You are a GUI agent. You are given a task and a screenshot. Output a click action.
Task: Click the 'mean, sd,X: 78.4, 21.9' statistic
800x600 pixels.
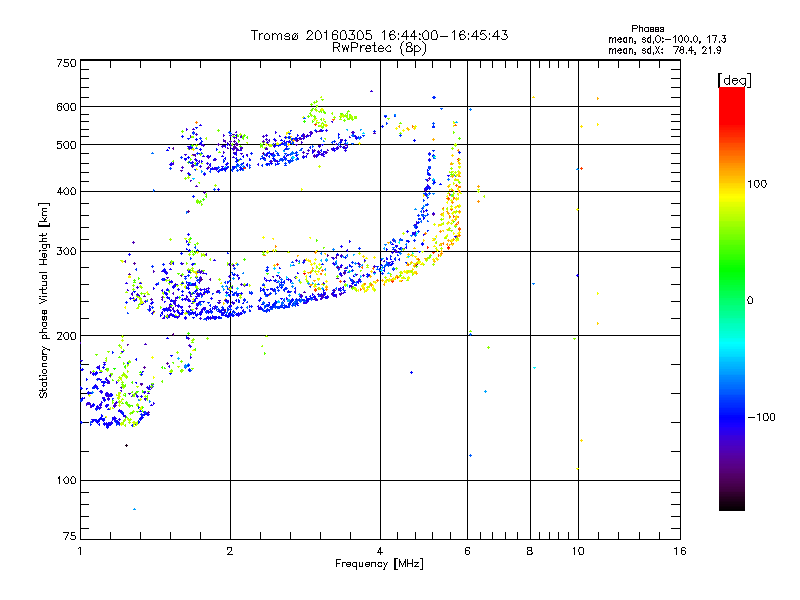click(664, 50)
